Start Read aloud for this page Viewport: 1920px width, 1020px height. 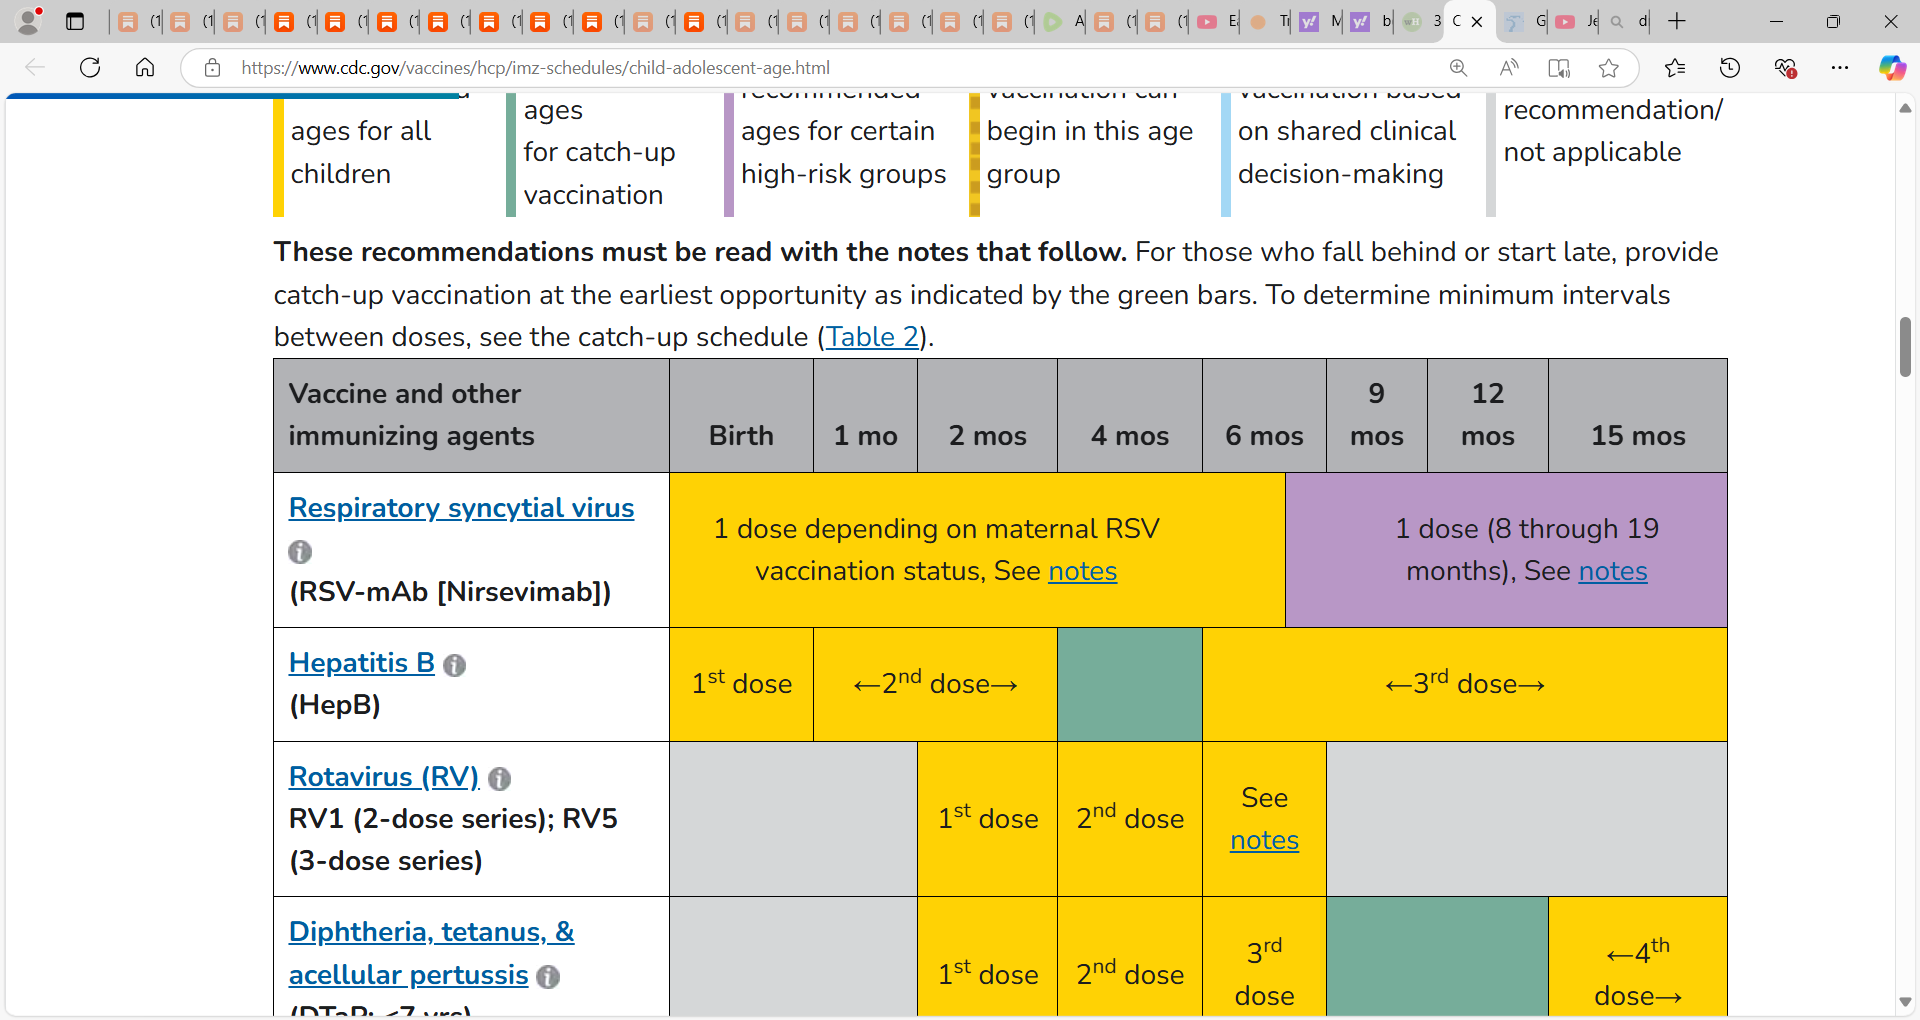1509,68
